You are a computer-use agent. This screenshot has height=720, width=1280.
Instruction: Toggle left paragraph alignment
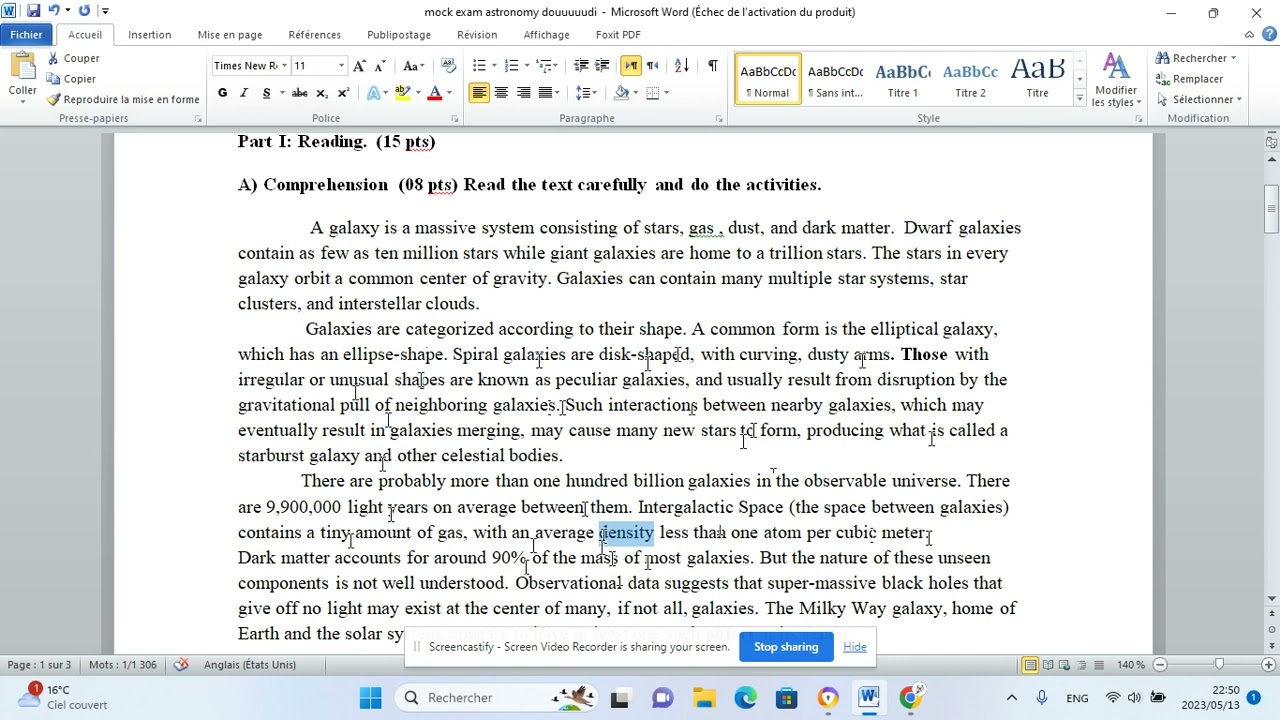480,93
